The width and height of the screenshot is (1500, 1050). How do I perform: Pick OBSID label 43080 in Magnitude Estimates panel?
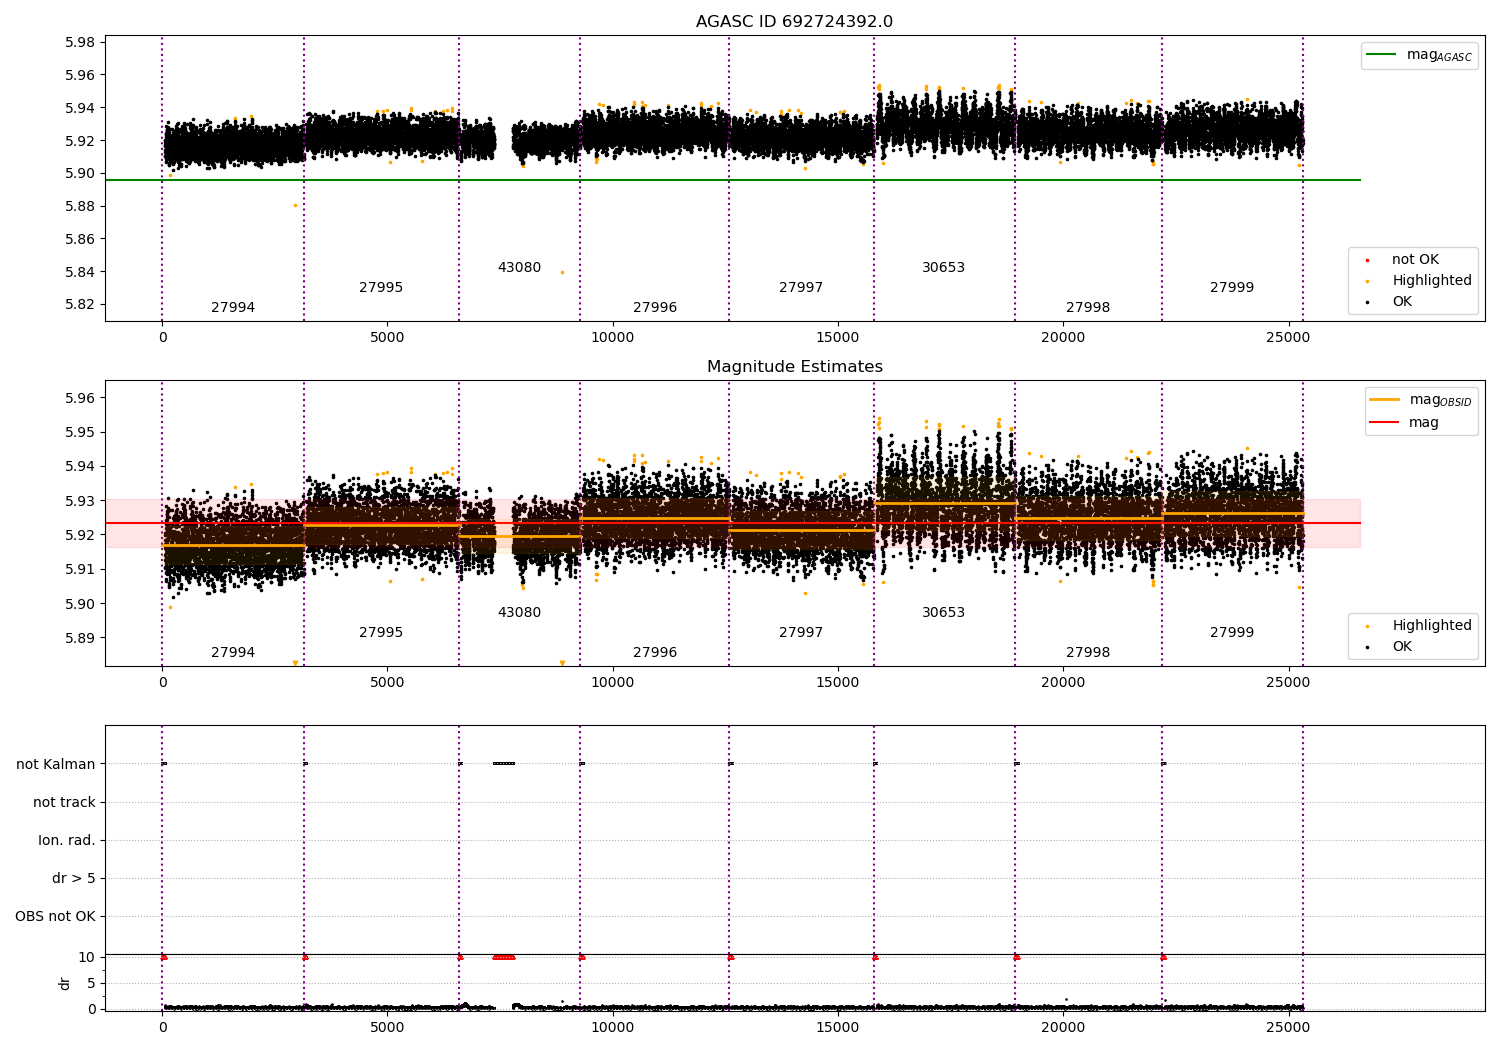point(519,613)
